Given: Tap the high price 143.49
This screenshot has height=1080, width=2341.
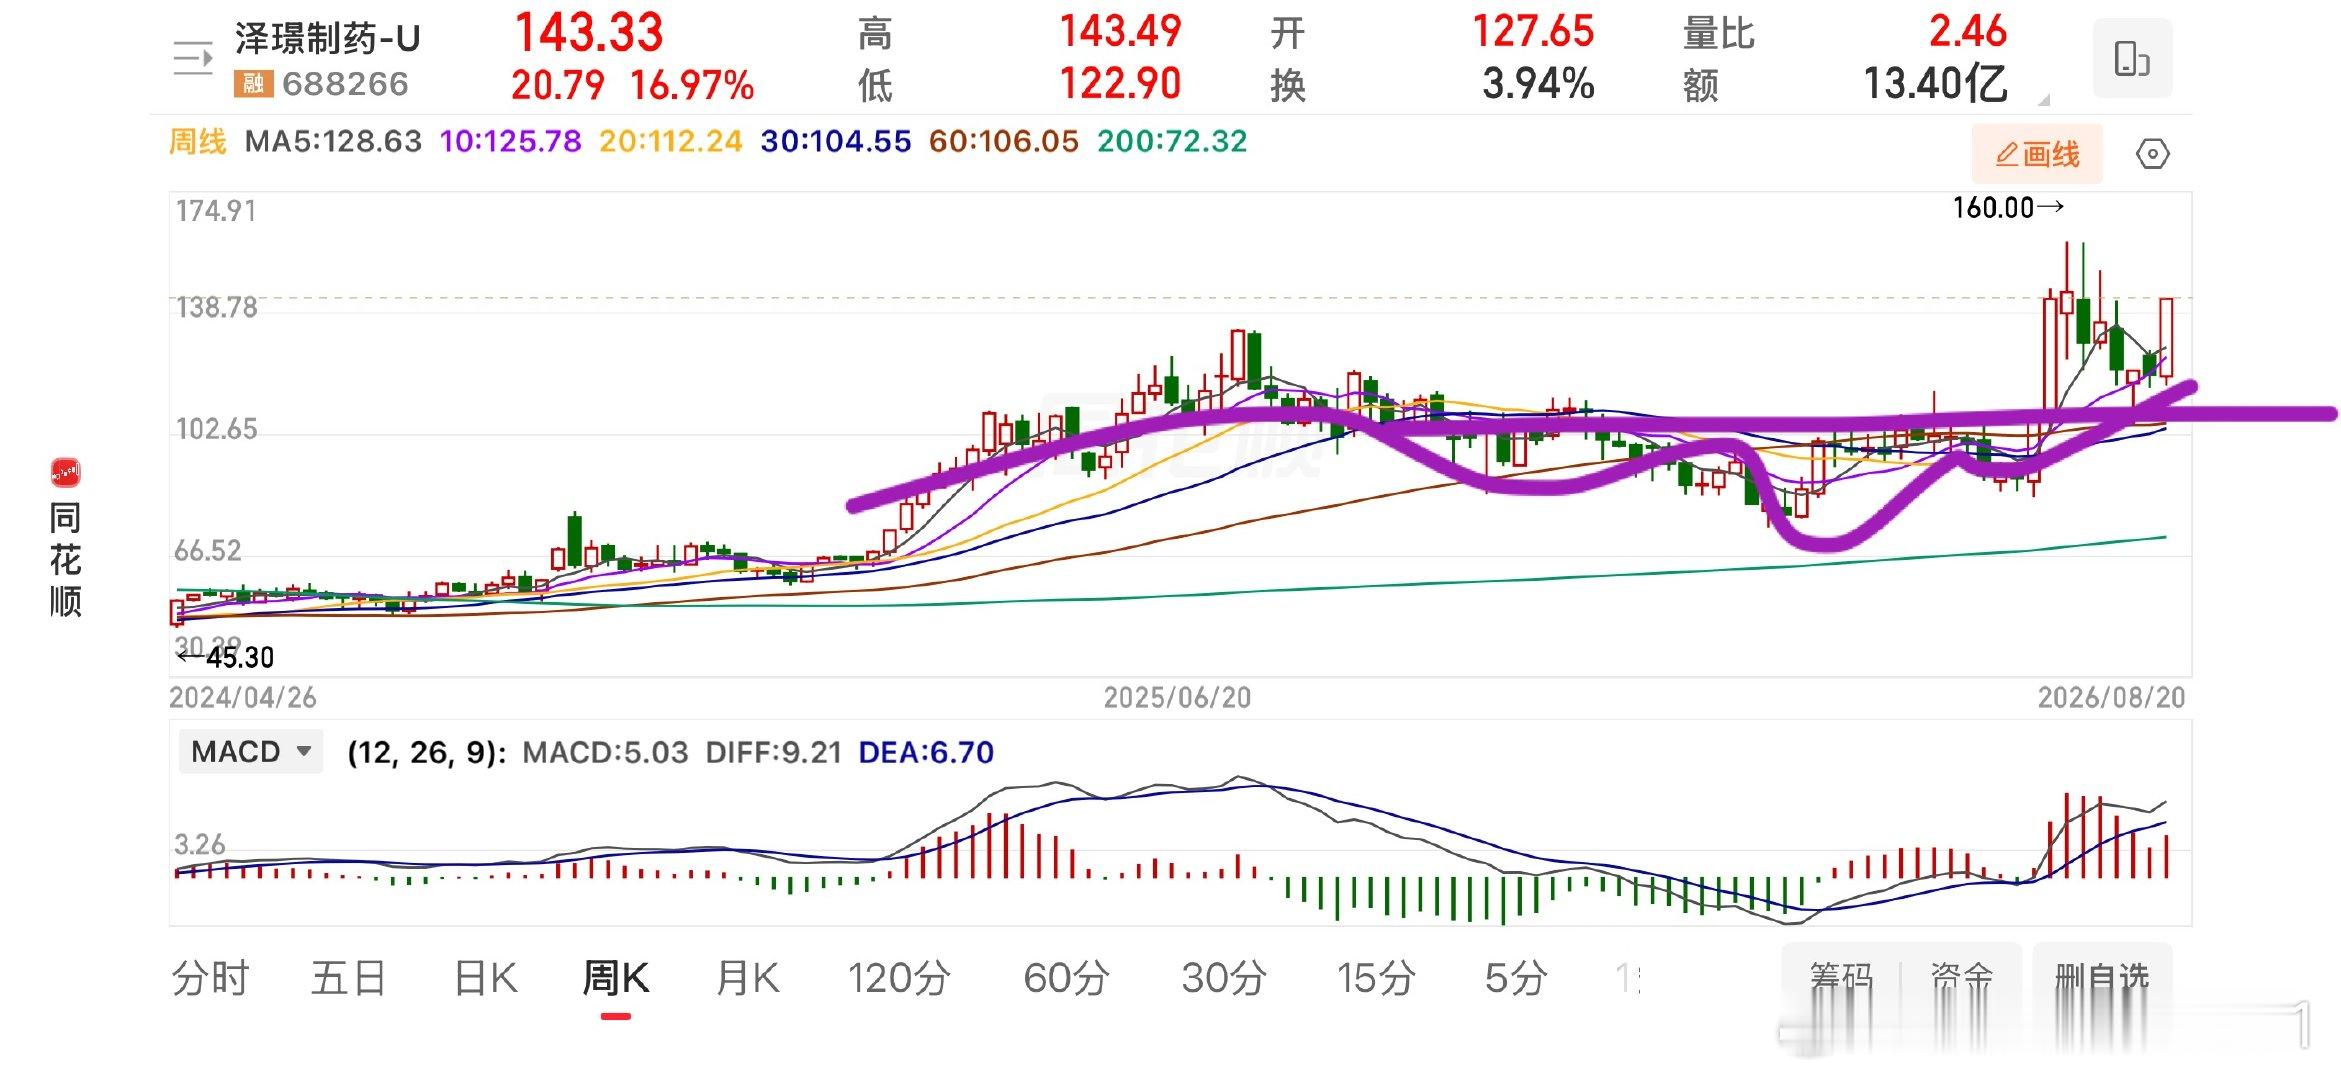Looking at the screenshot, I should coord(1120,32).
